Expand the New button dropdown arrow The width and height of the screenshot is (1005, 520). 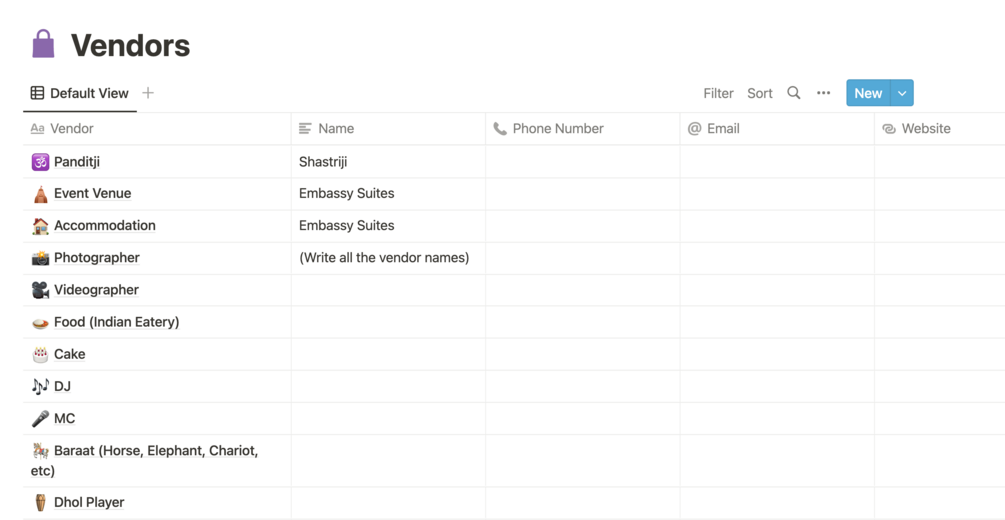pyautogui.click(x=902, y=93)
